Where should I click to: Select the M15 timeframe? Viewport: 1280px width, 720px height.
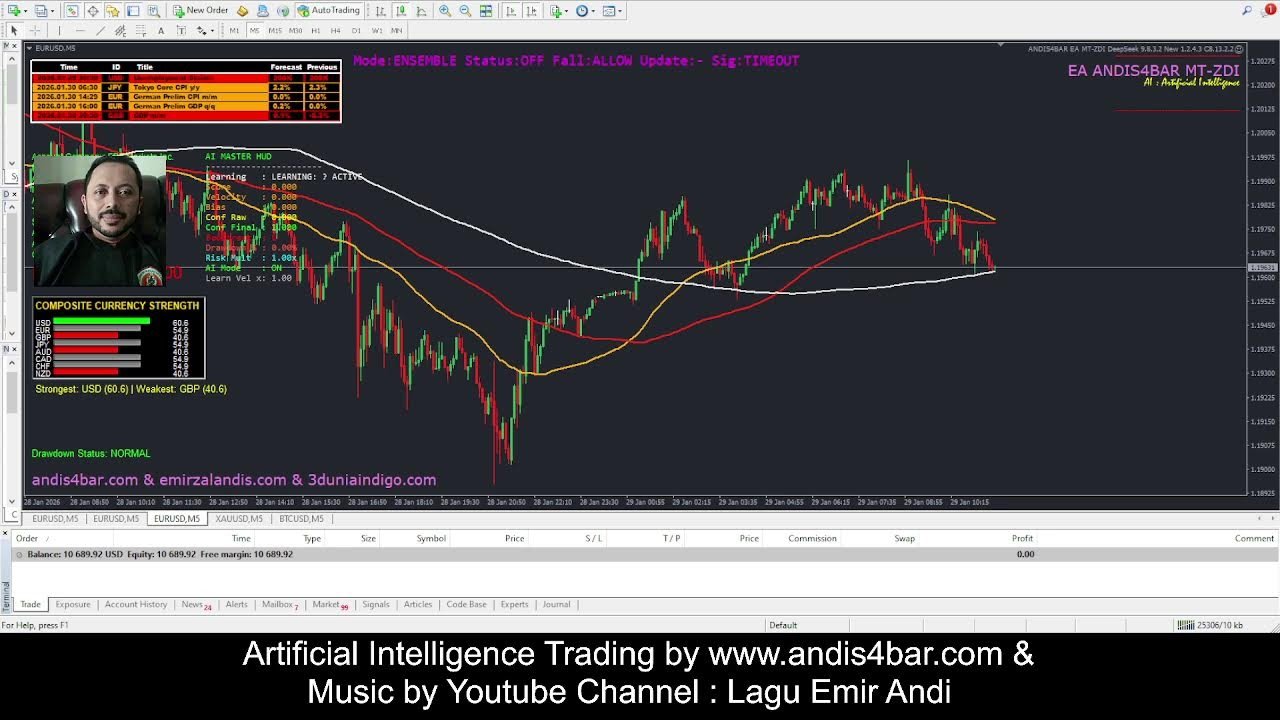click(x=275, y=31)
